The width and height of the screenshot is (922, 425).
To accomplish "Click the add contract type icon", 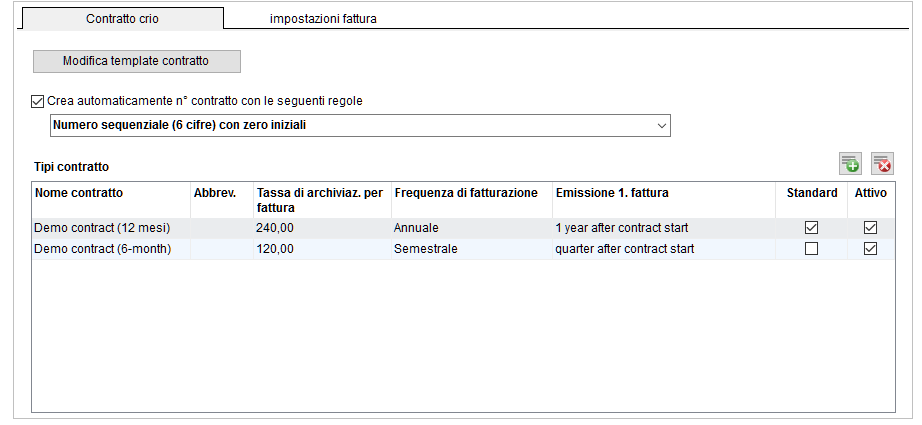I will [850, 164].
